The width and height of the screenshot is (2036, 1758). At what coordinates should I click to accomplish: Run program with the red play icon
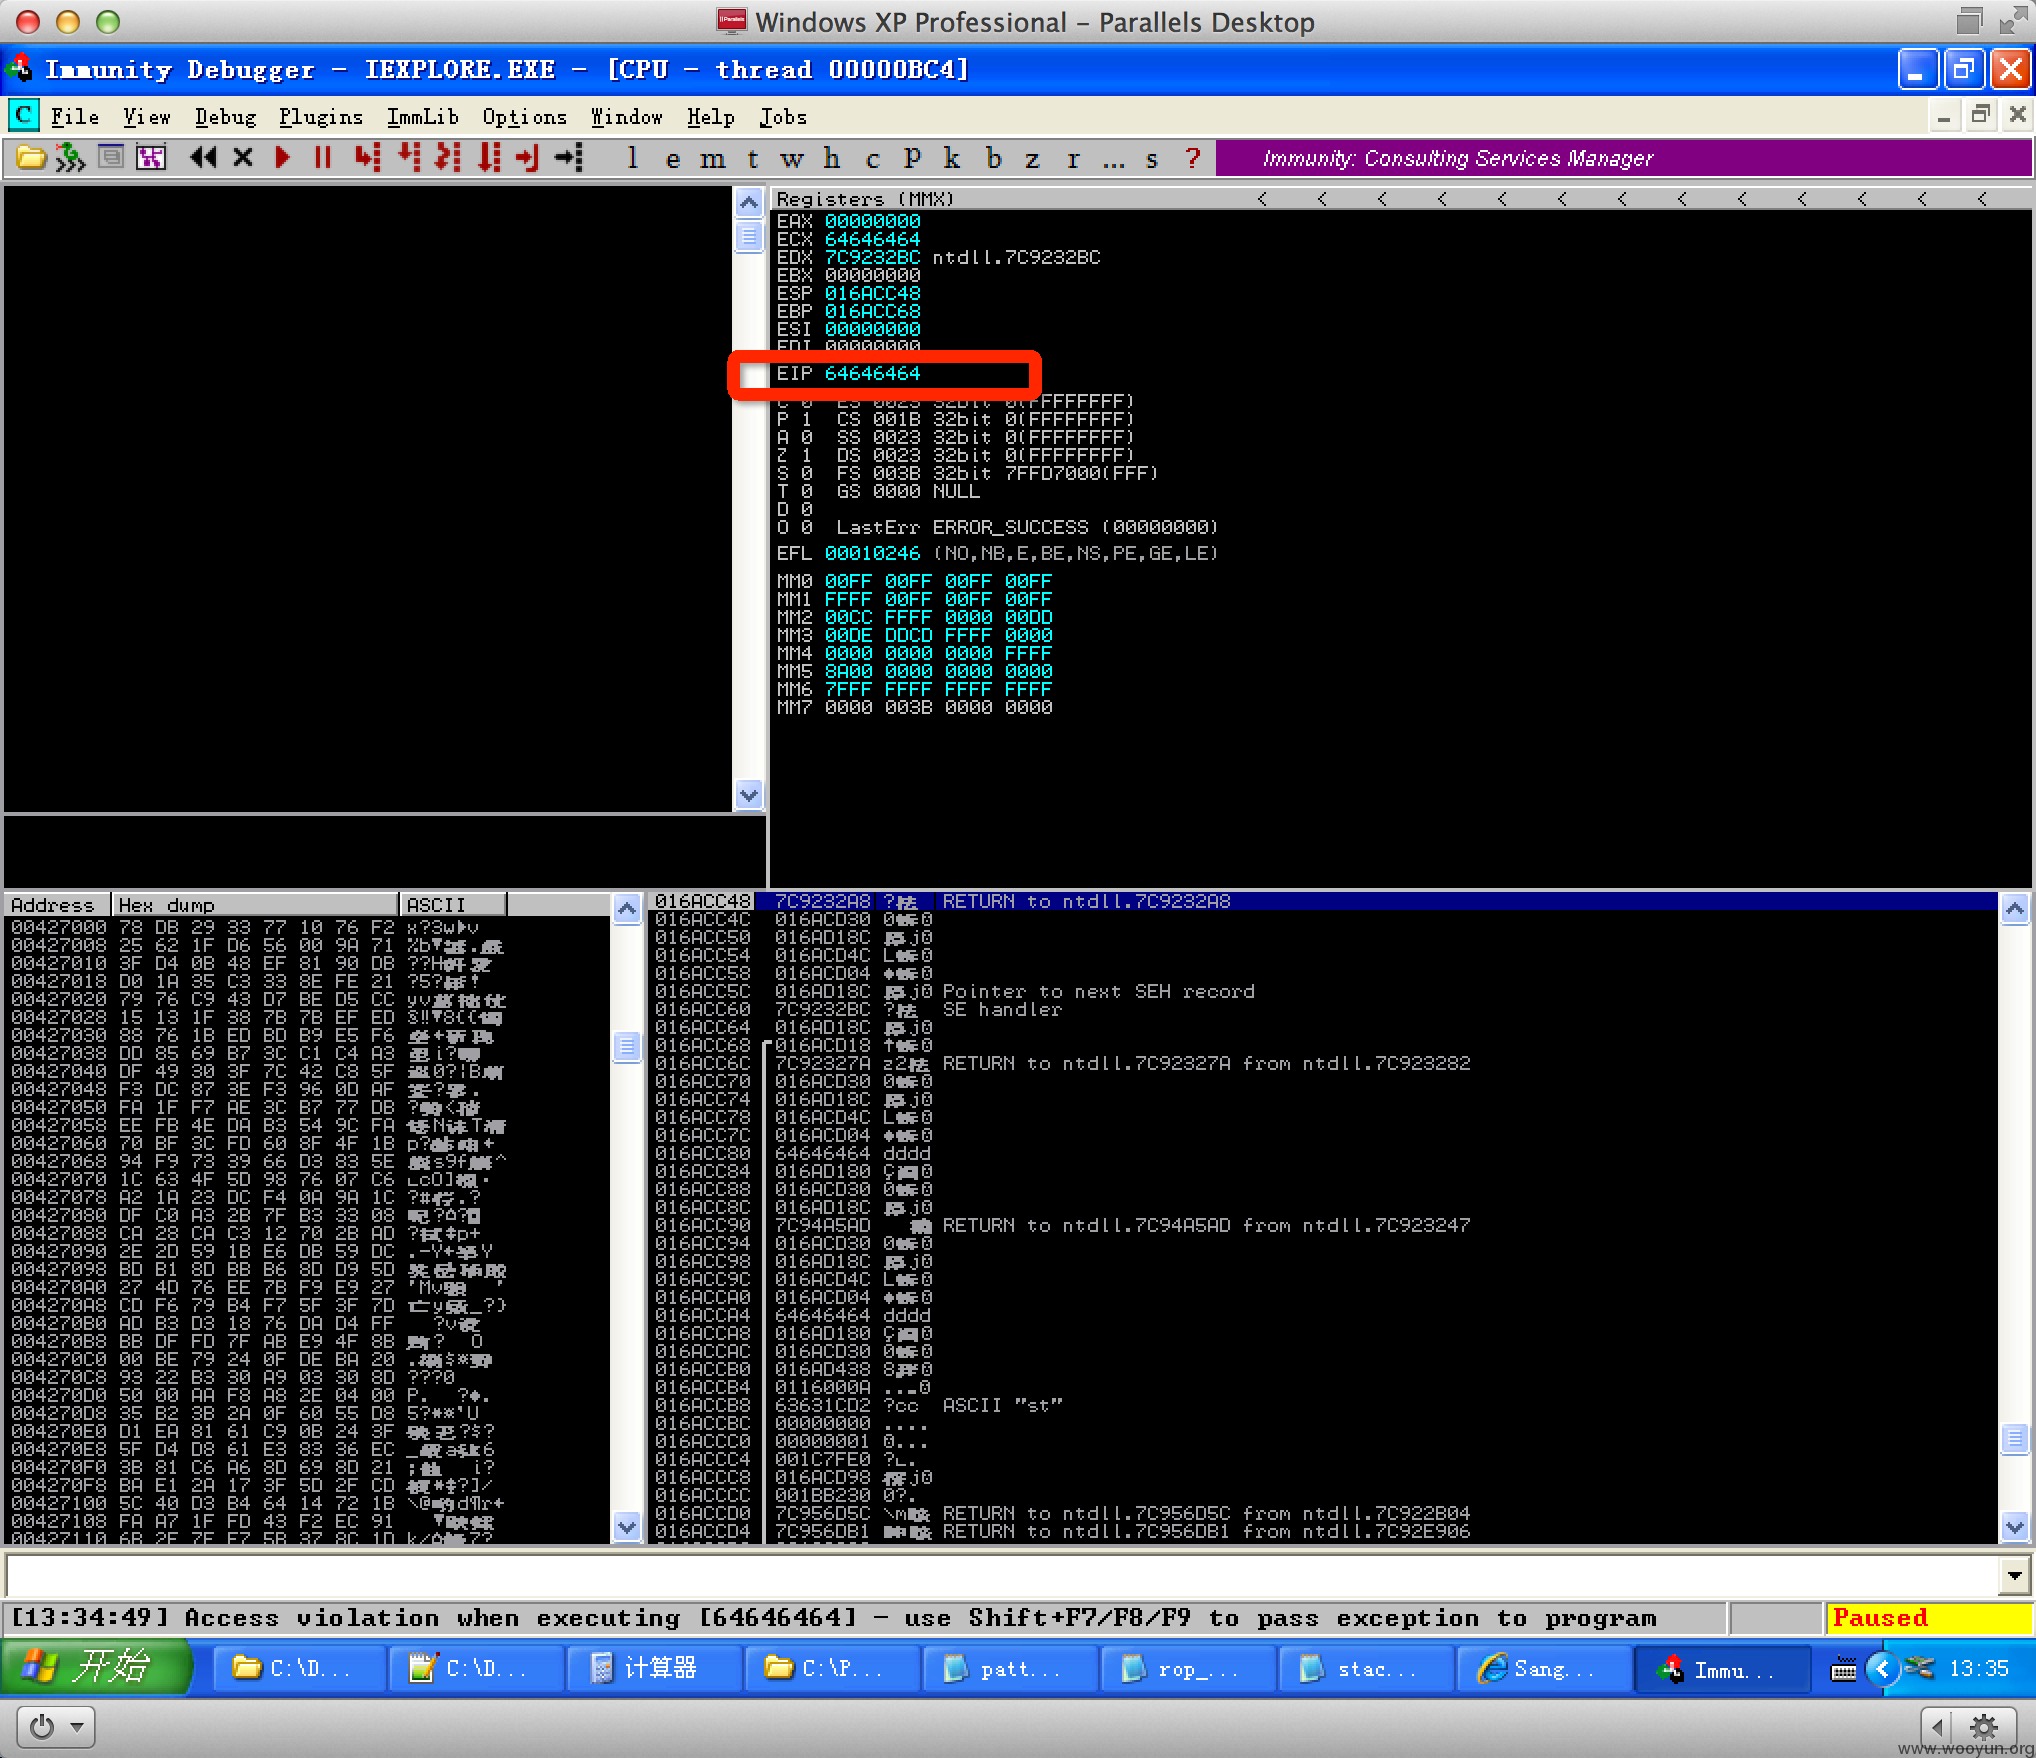click(283, 157)
